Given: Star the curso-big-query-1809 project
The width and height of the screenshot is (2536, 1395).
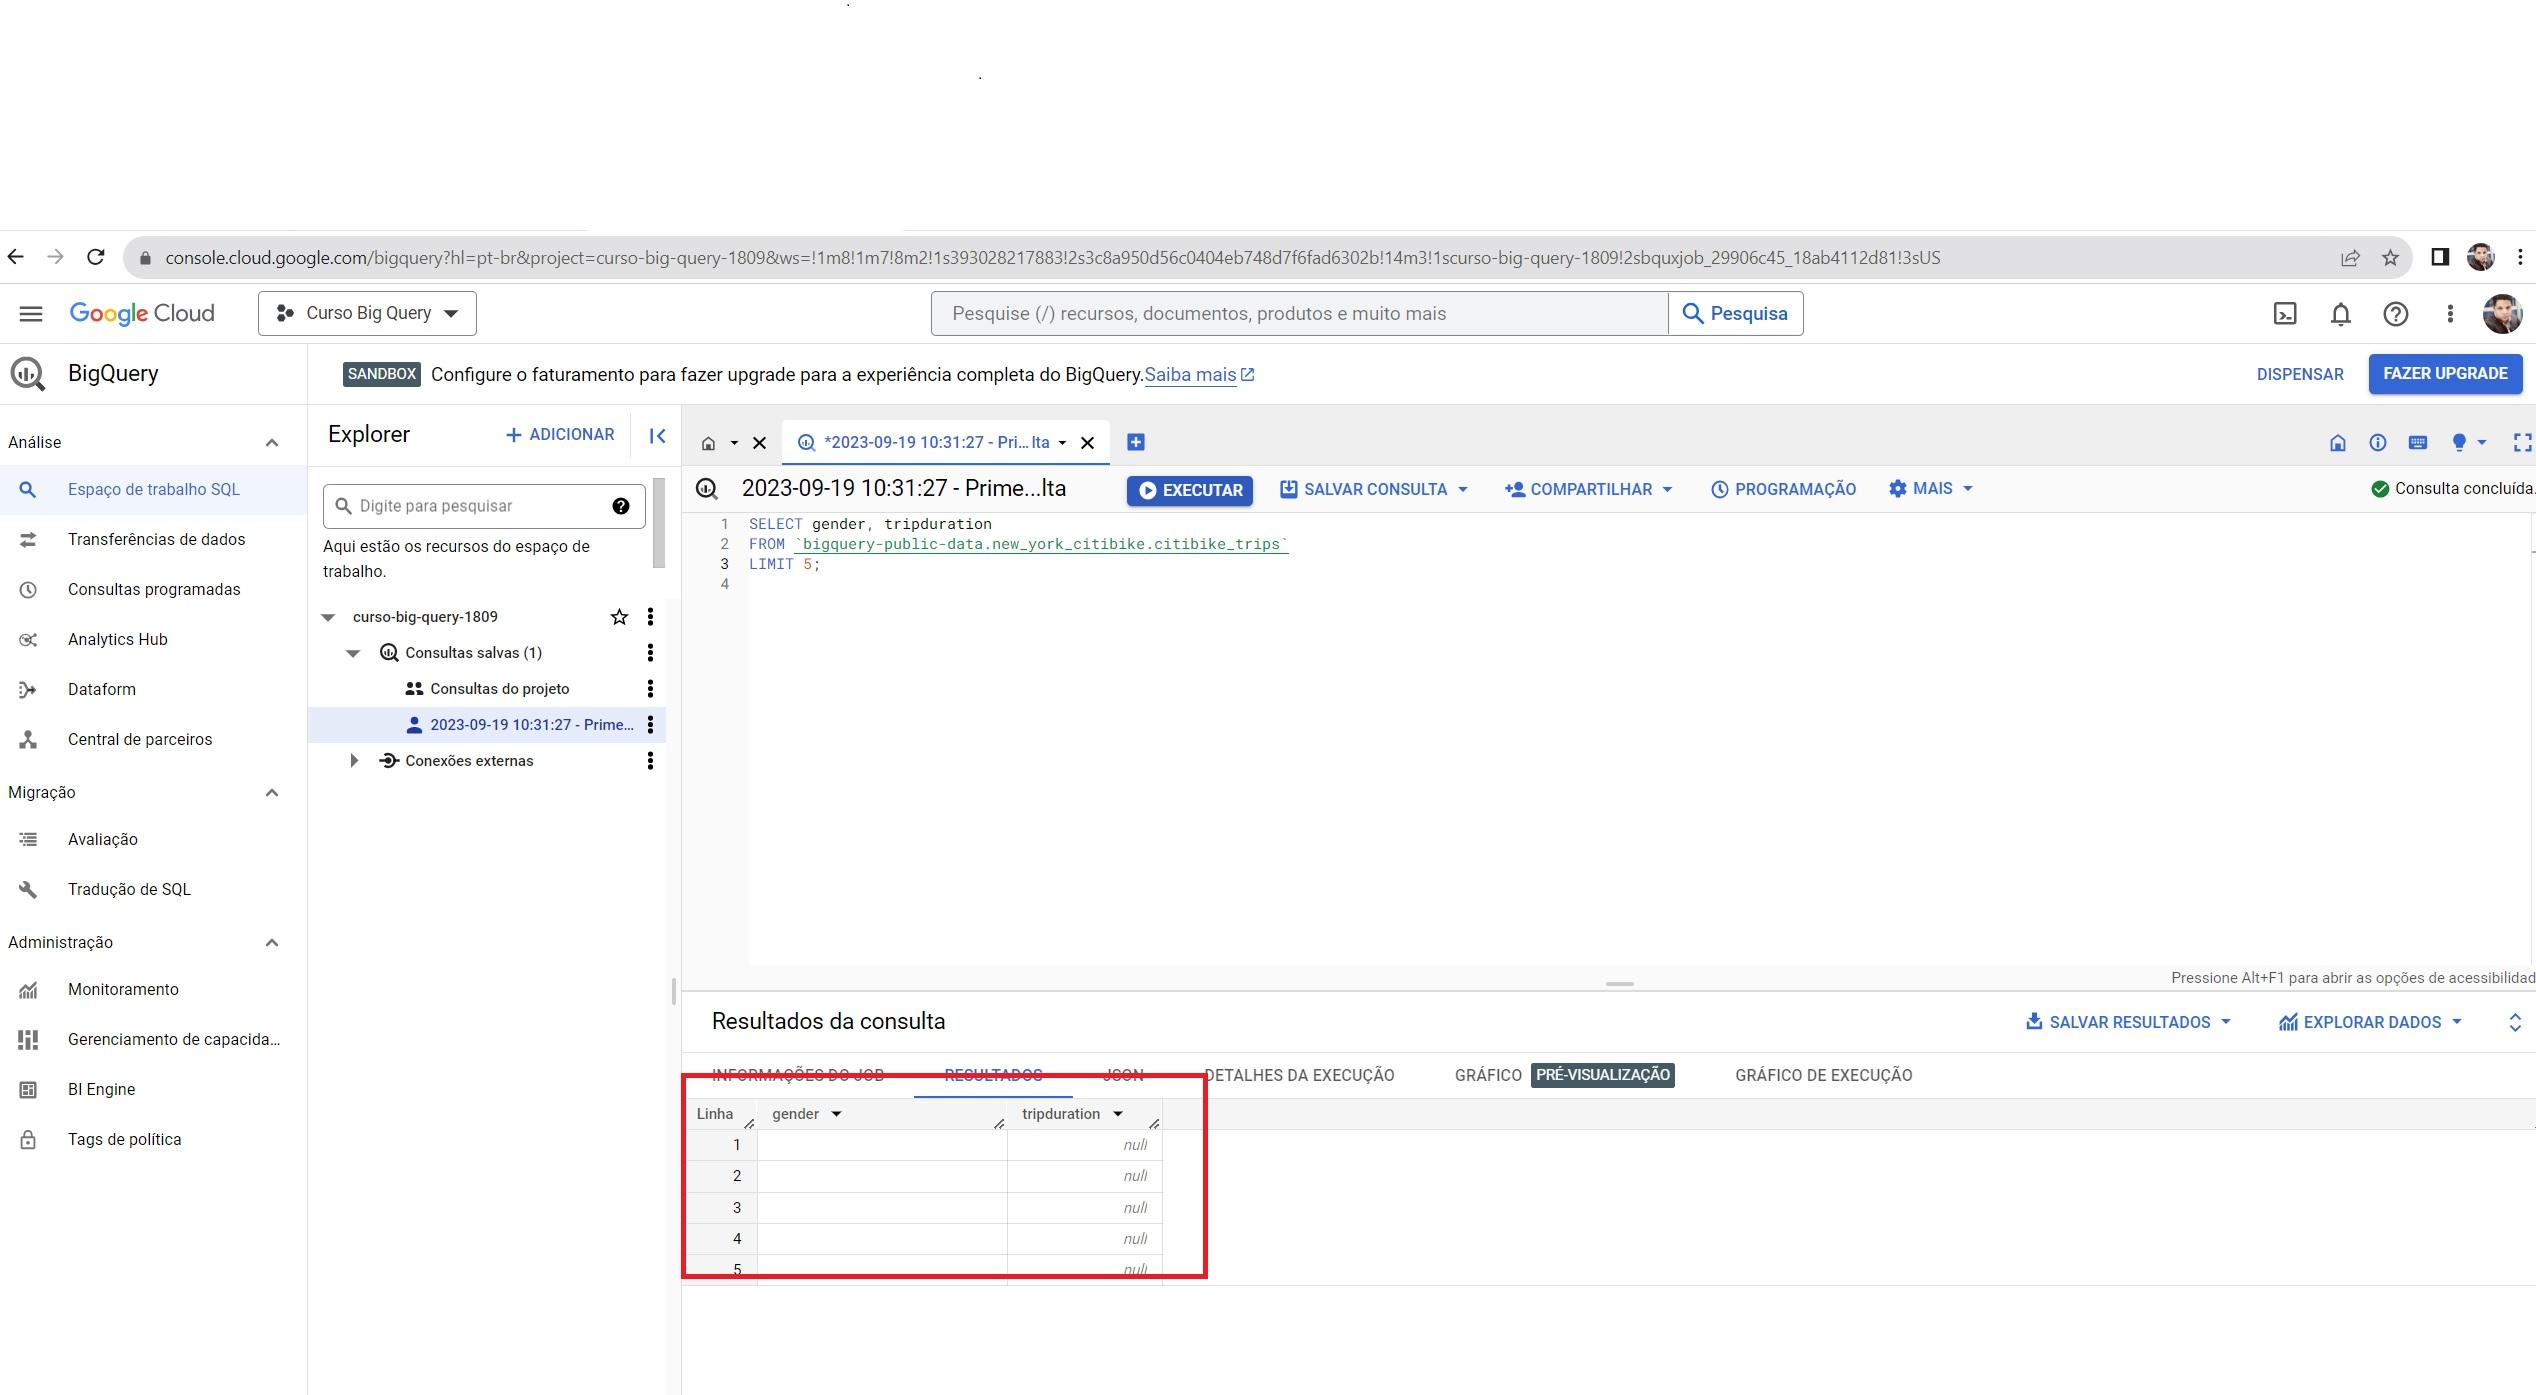Looking at the screenshot, I should click(x=619, y=617).
